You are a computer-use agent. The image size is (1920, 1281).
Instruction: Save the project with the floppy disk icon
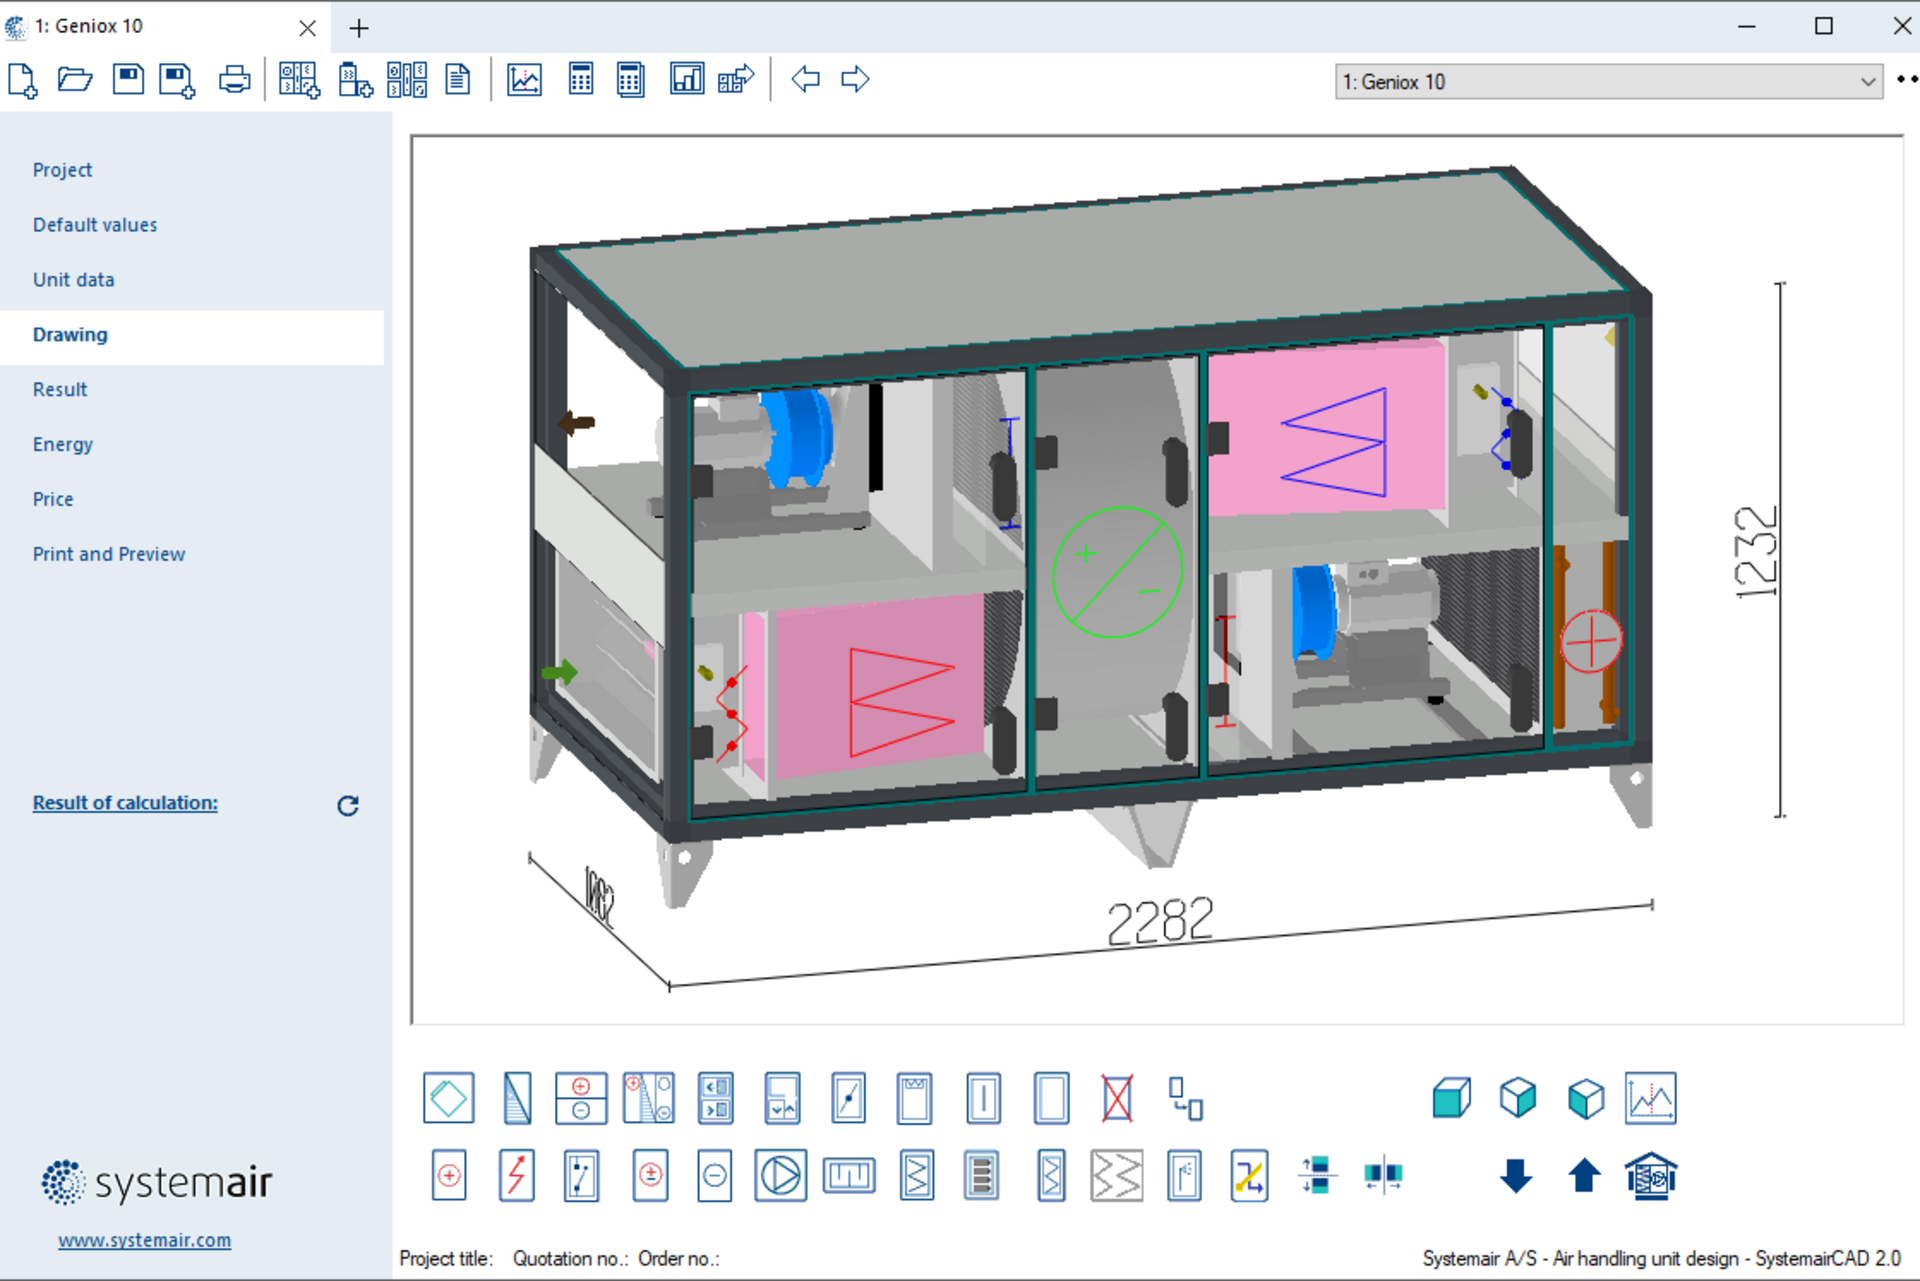point(128,79)
